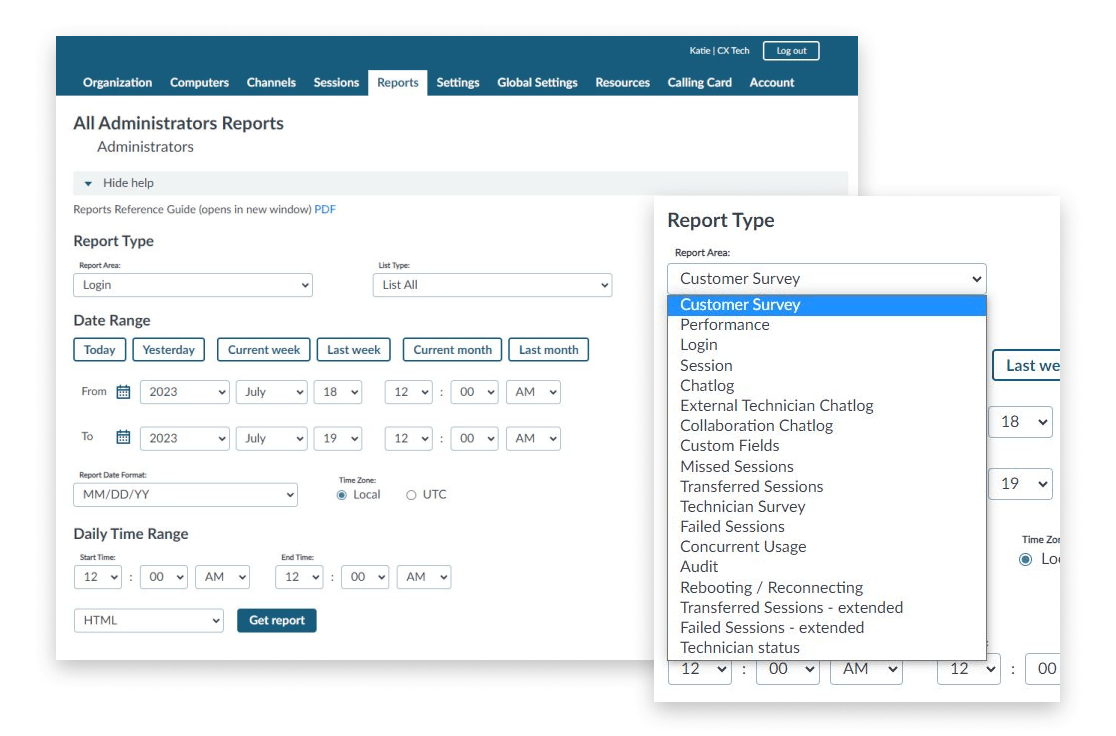The height and width of the screenshot is (736, 1116).
Task: Switch to the Sessions tab
Action: click(336, 83)
